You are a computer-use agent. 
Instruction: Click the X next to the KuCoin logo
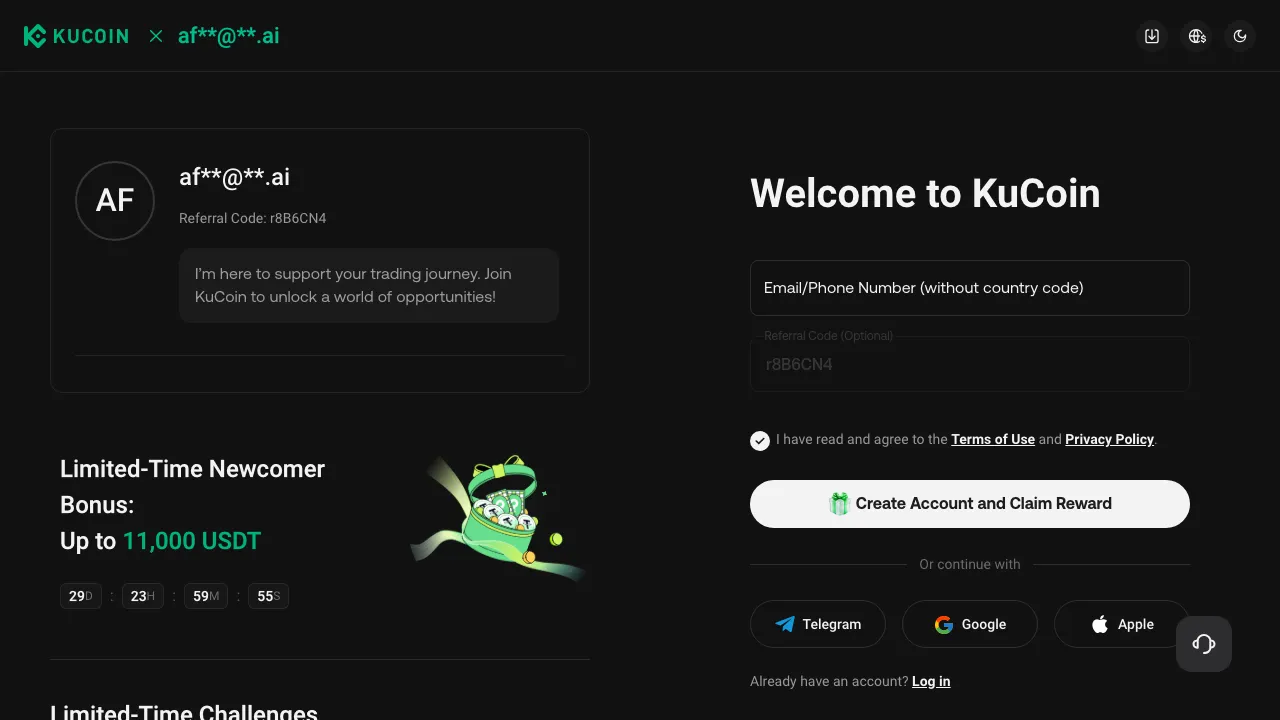click(x=156, y=36)
